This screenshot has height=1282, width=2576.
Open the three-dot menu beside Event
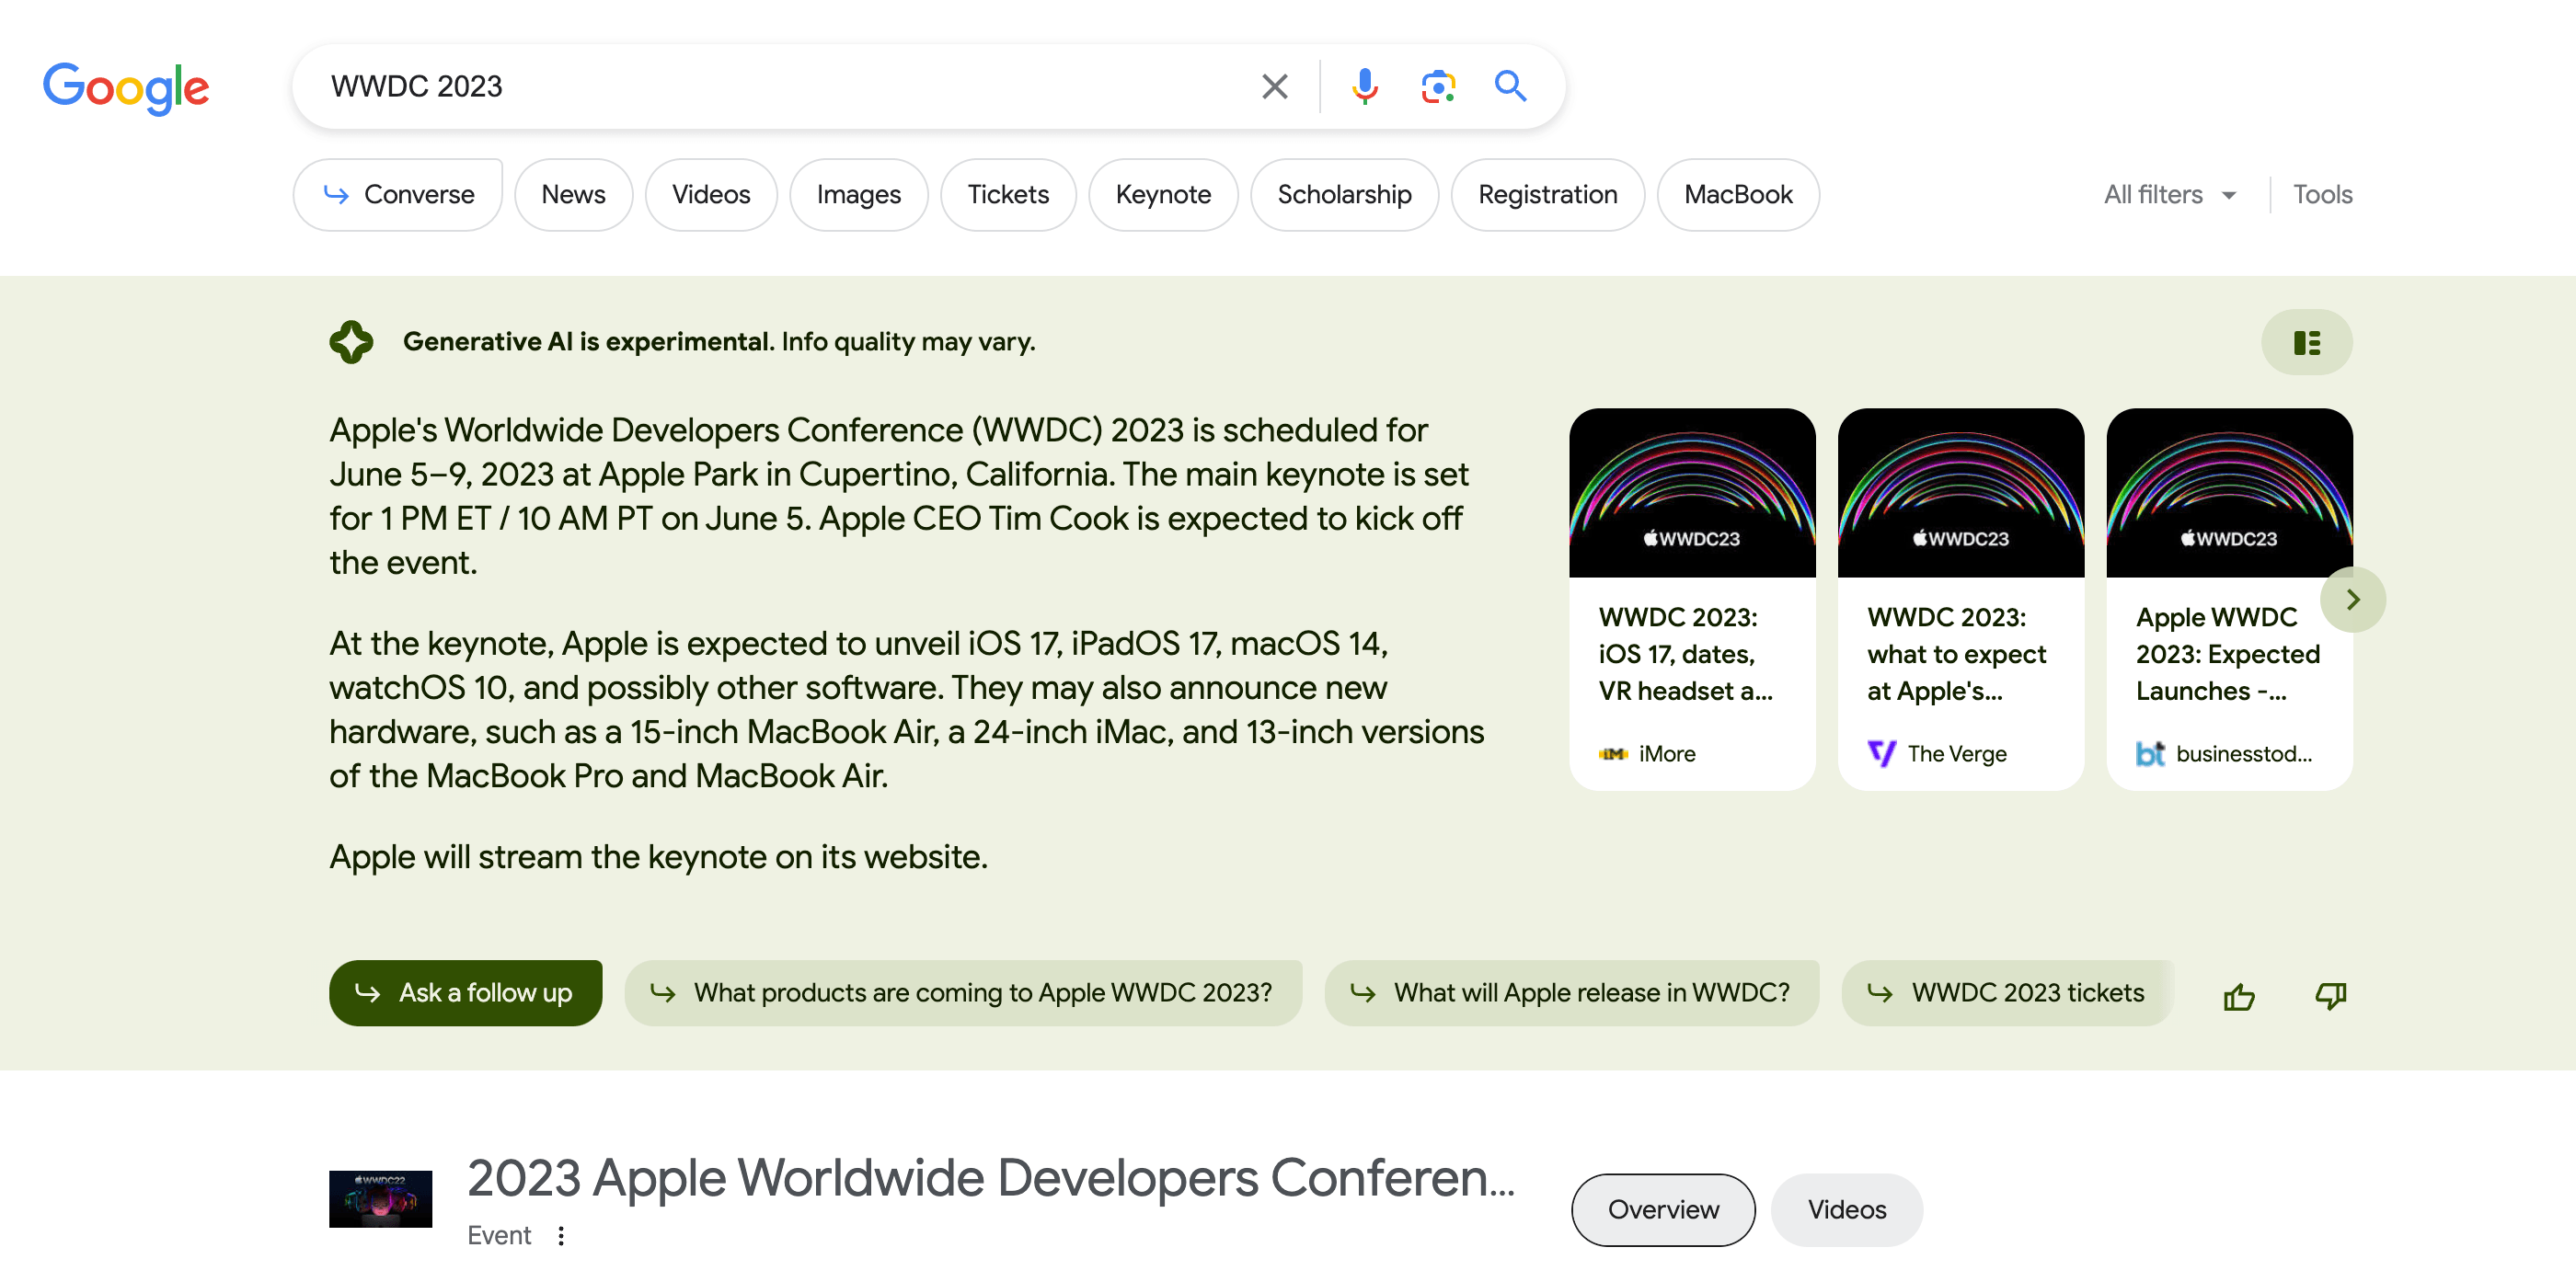[x=561, y=1236]
